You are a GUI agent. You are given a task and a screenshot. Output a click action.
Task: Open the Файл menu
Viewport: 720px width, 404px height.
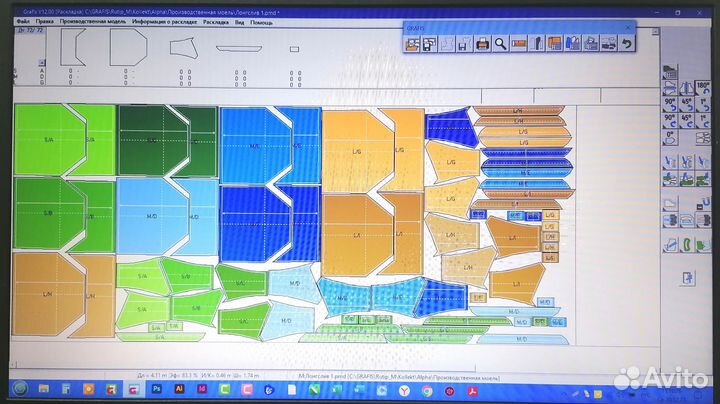coord(22,21)
